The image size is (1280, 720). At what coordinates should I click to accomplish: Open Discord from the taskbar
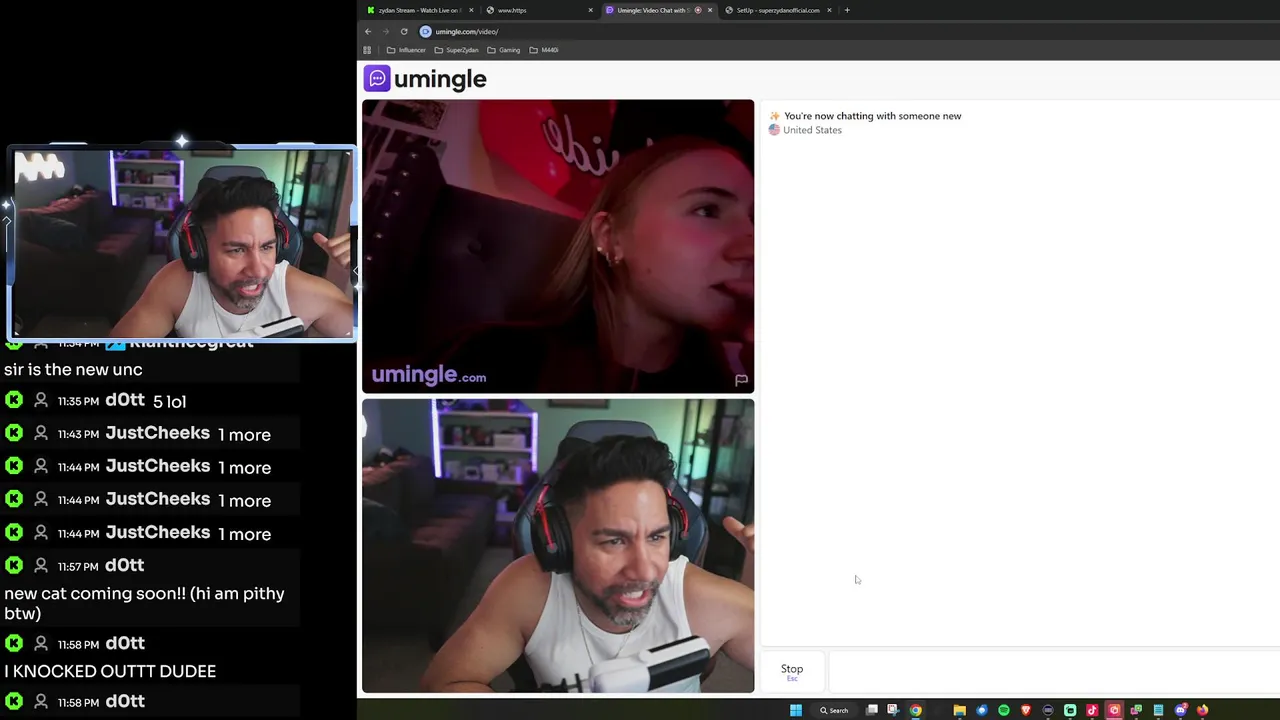point(1181,710)
